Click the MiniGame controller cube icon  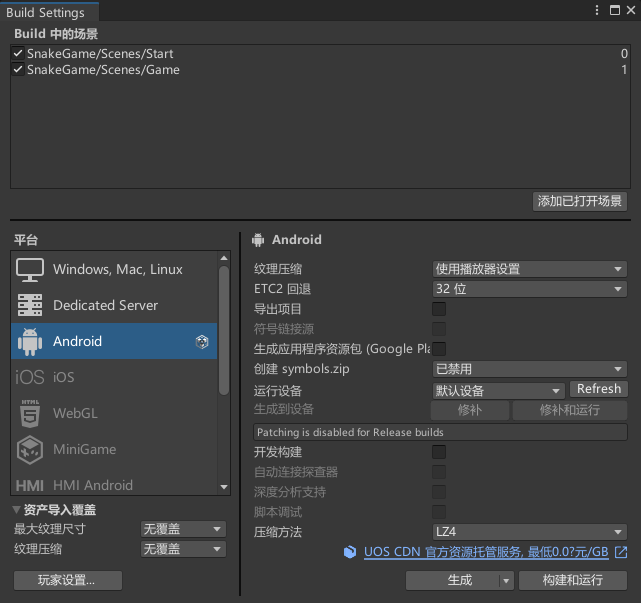point(30,450)
